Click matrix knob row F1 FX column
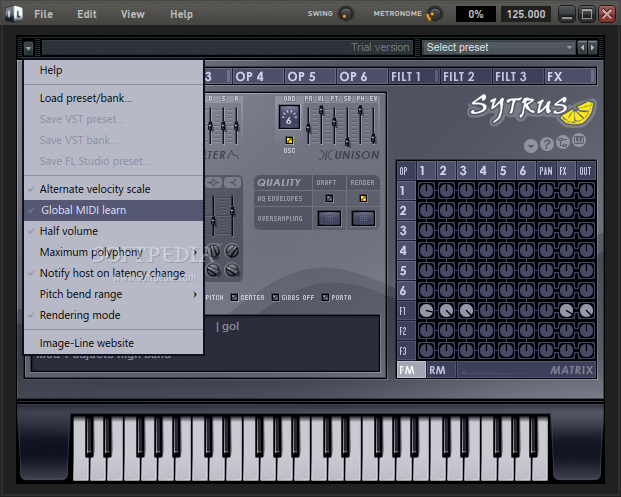This screenshot has height=497, width=621. (x=566, y=311)
